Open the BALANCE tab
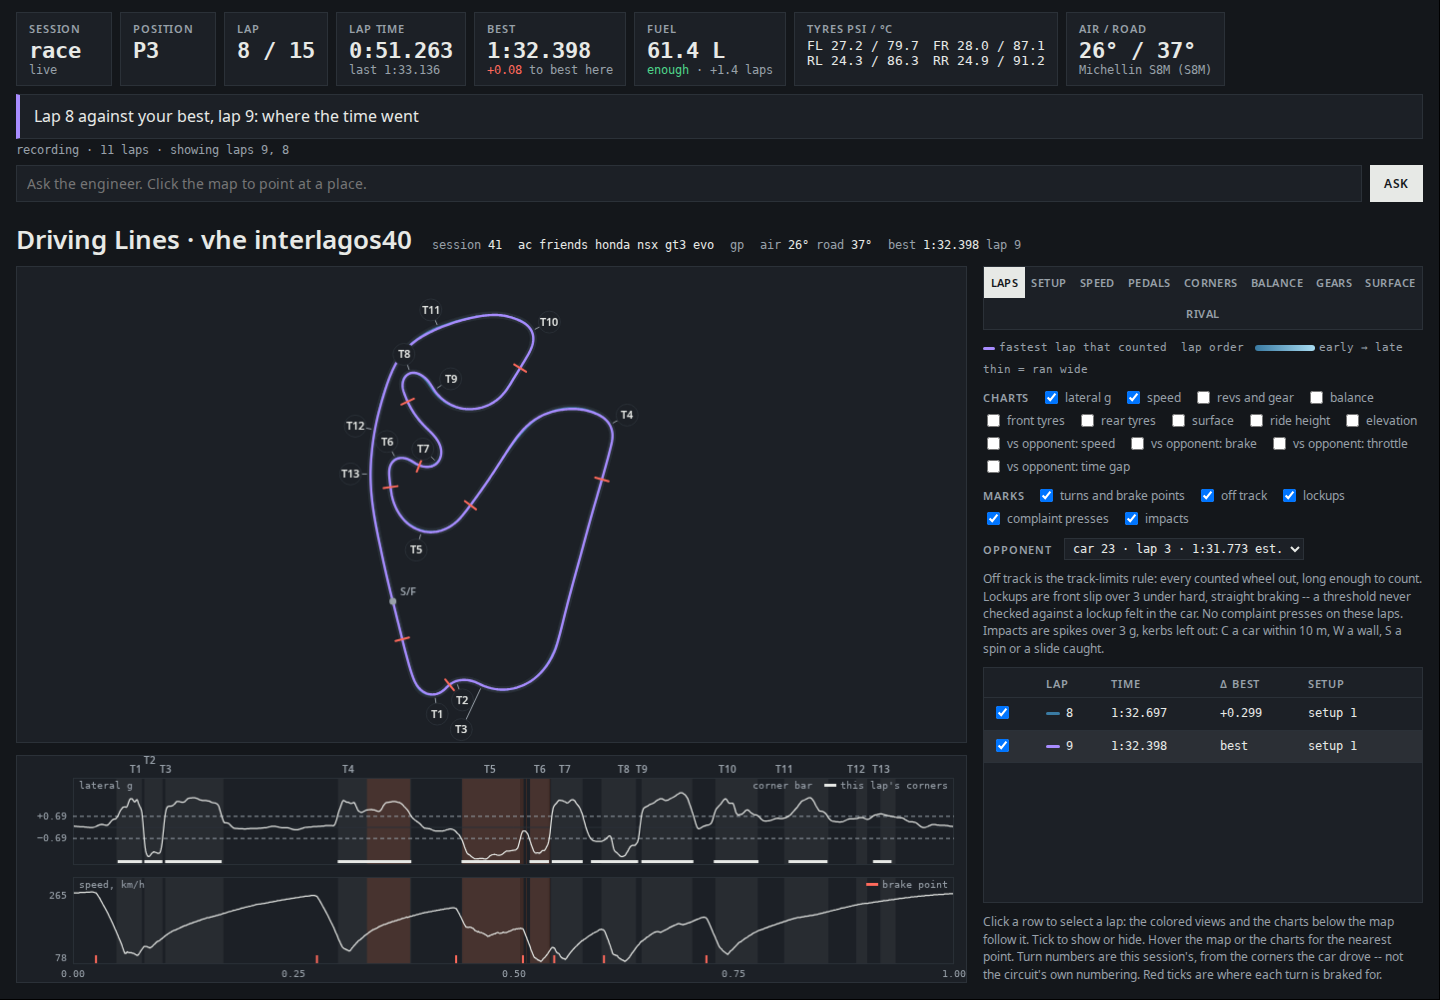This screenshot has width=1440, height=1000. click(x=1277, y=283)
